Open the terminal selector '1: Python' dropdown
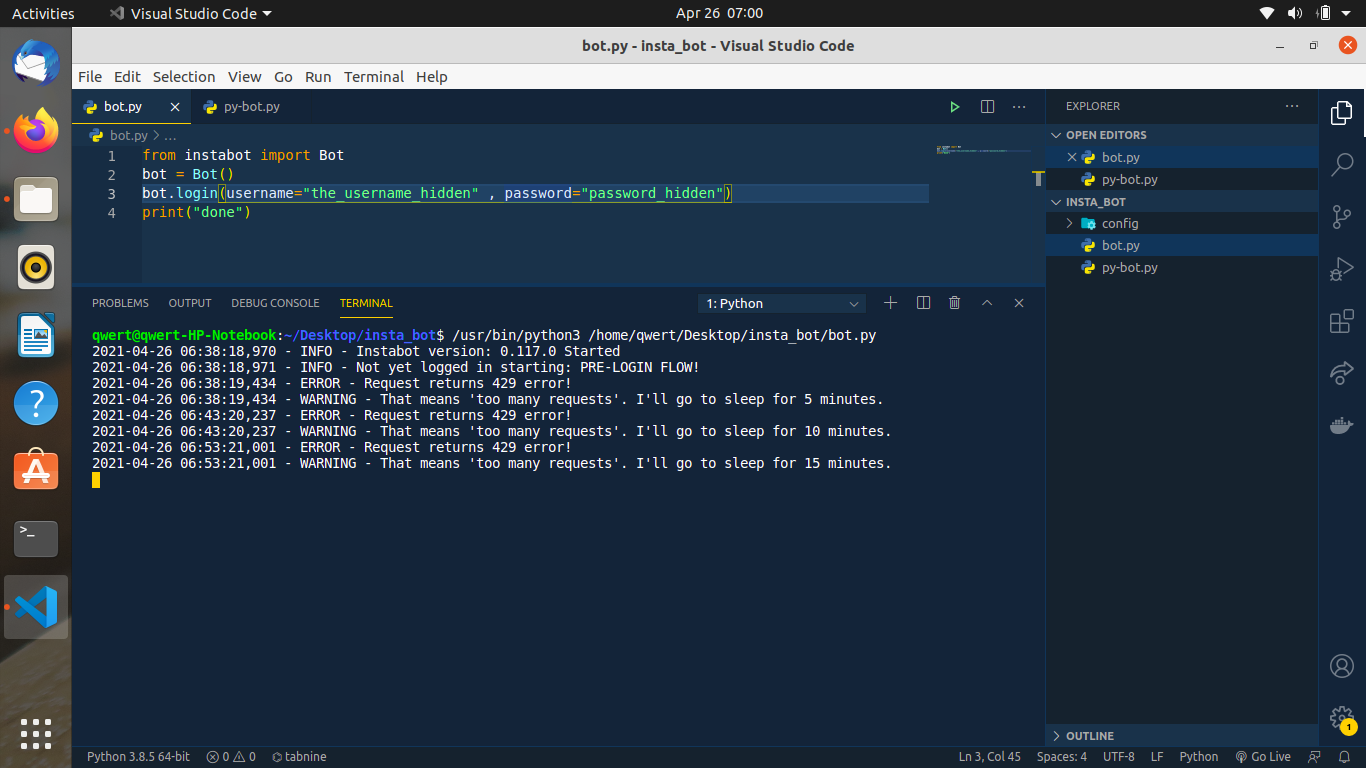Image resolution: width=1366 pixels, height=768 pixels. tap(783, 303)
